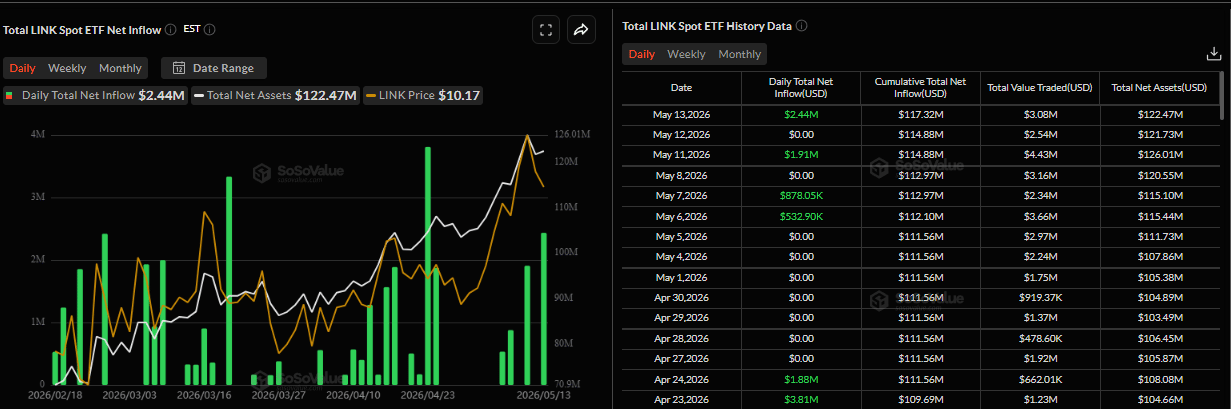Download history data with the download icon

pyautogui.click(x=1214, y=54)
